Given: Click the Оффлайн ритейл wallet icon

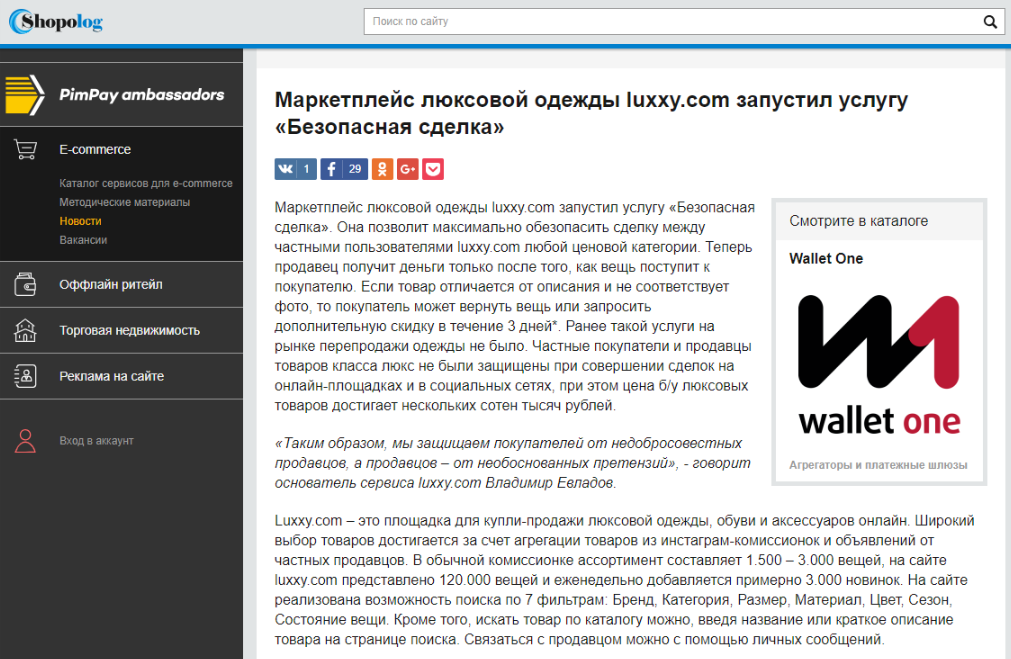Looking at the screenshot, I should (26, 285).
